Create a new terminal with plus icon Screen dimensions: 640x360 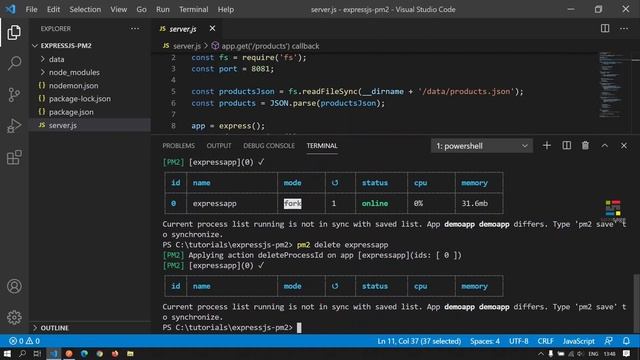pyautogui.click(x=547, y=146)
